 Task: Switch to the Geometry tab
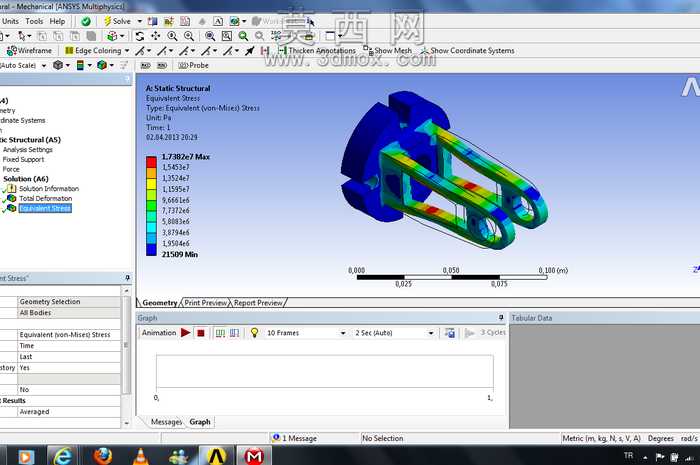tap(160, 303)
